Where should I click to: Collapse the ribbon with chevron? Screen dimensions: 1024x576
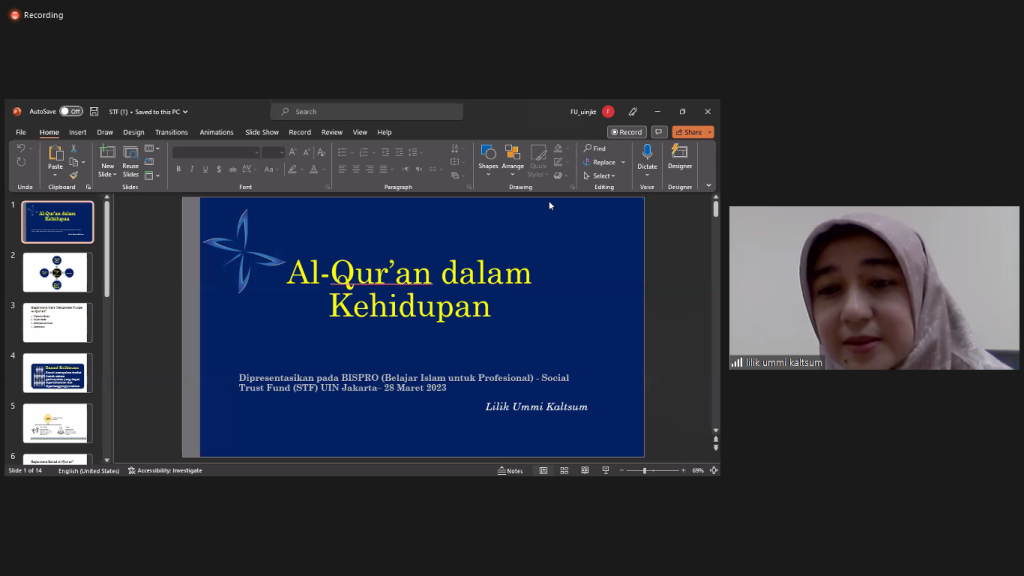coord(709,186)
